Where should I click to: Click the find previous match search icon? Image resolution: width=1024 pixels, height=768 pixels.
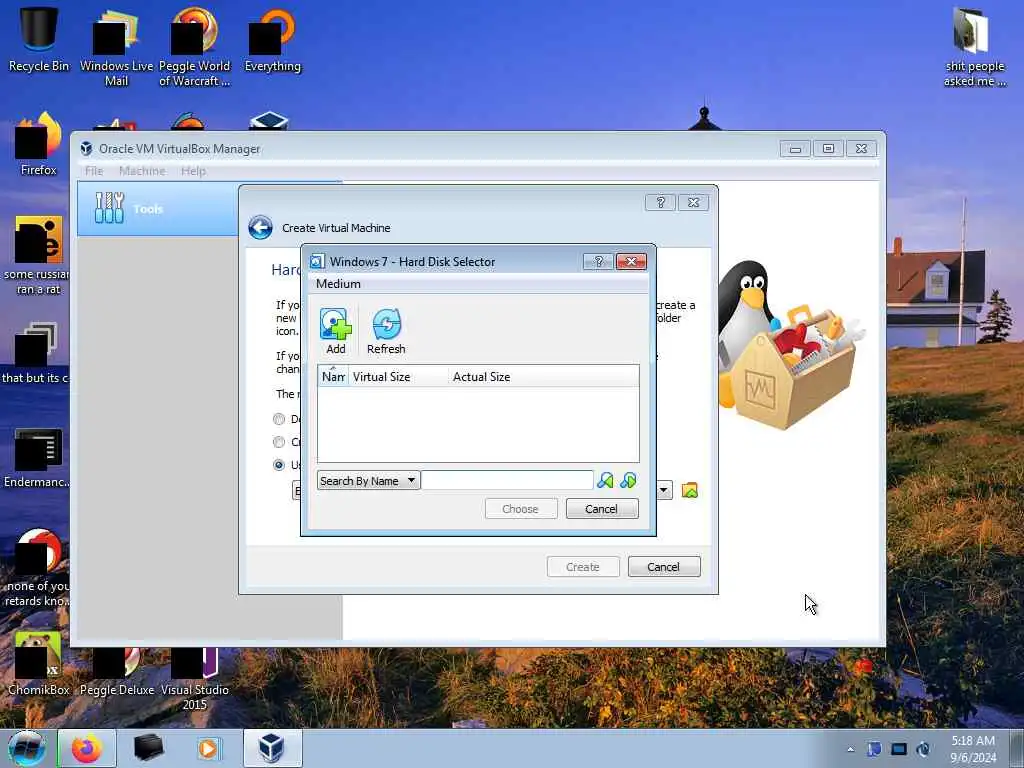click(x=605, y=481)
